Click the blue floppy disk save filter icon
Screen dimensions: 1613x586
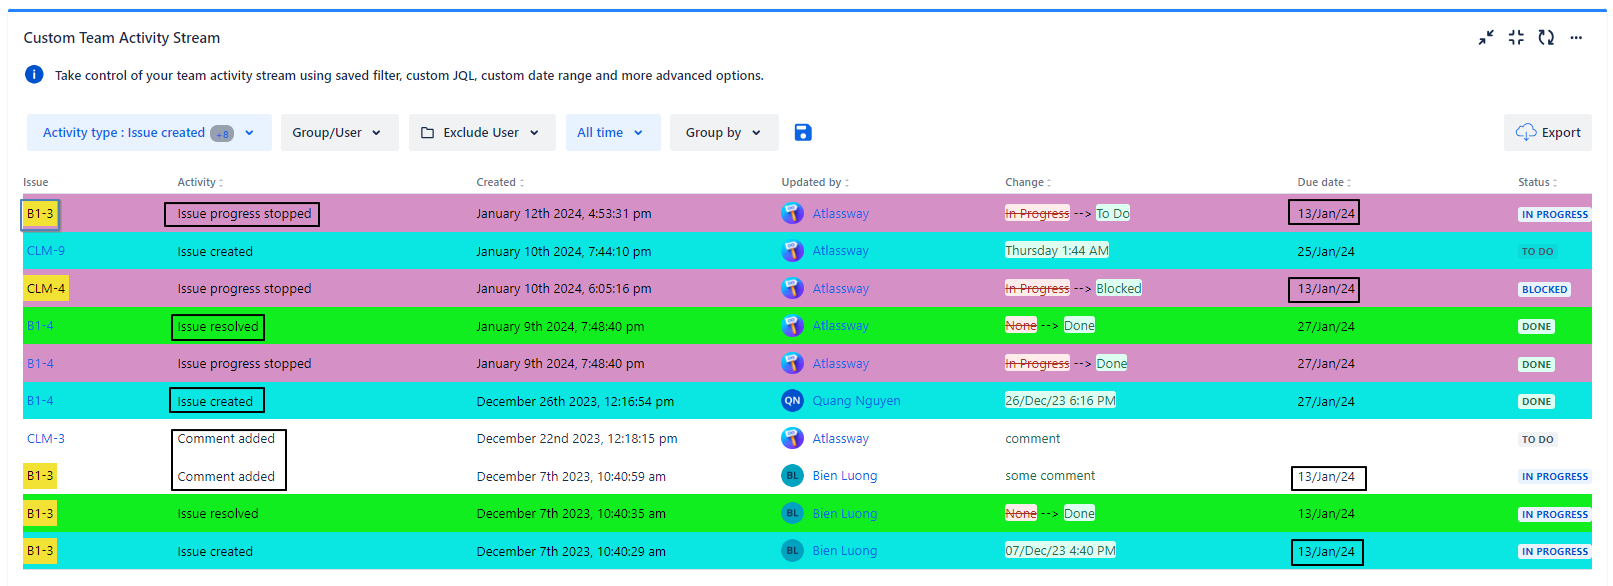pyautogui.click(x=802, y=133)
